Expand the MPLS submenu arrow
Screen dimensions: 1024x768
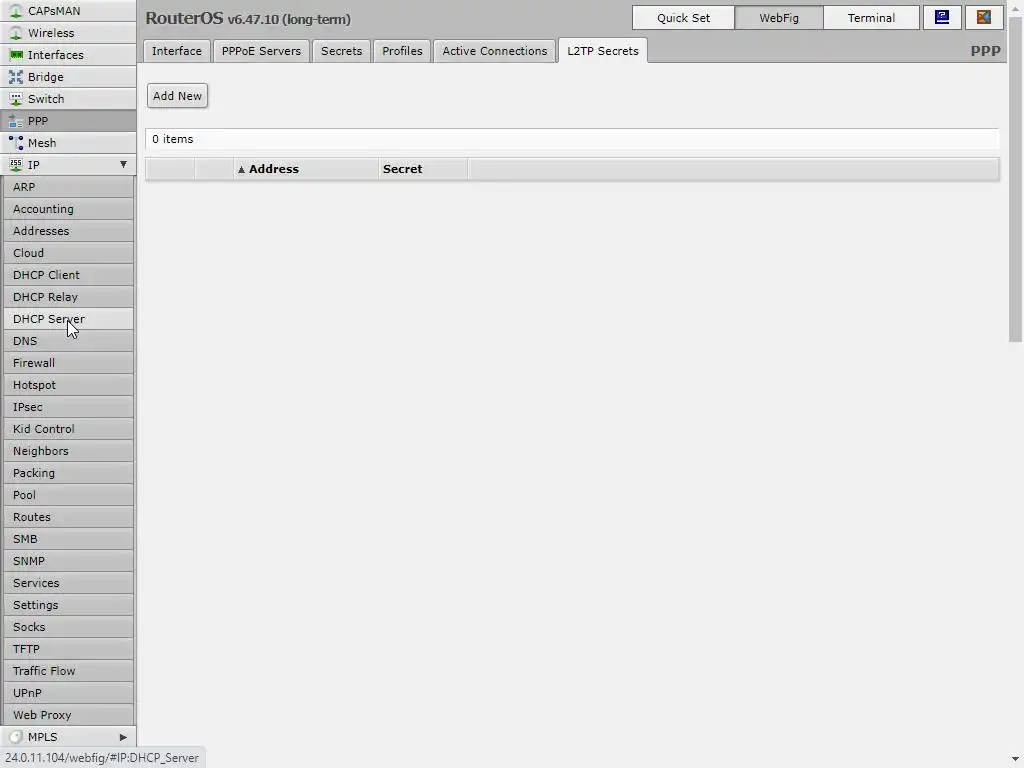[123, 737]
